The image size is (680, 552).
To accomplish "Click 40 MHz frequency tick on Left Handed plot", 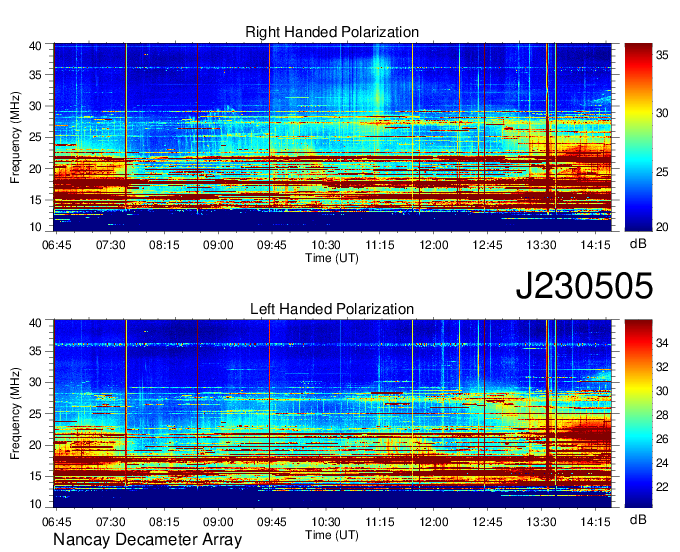I will pyautogui.click(x=35, y=323).
